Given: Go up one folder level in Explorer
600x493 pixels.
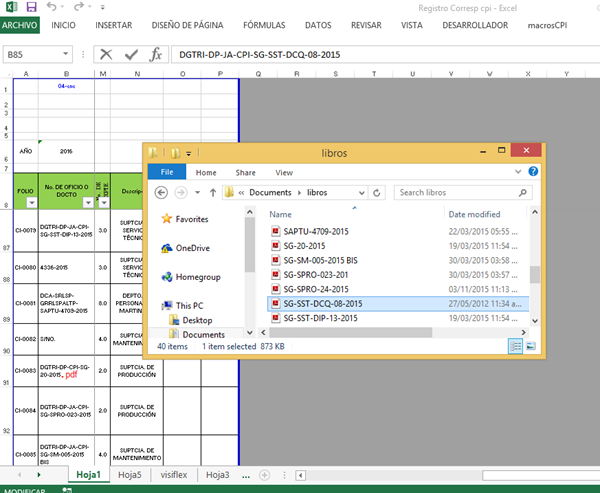Looking at the screenshot, I should coord(211,192).
